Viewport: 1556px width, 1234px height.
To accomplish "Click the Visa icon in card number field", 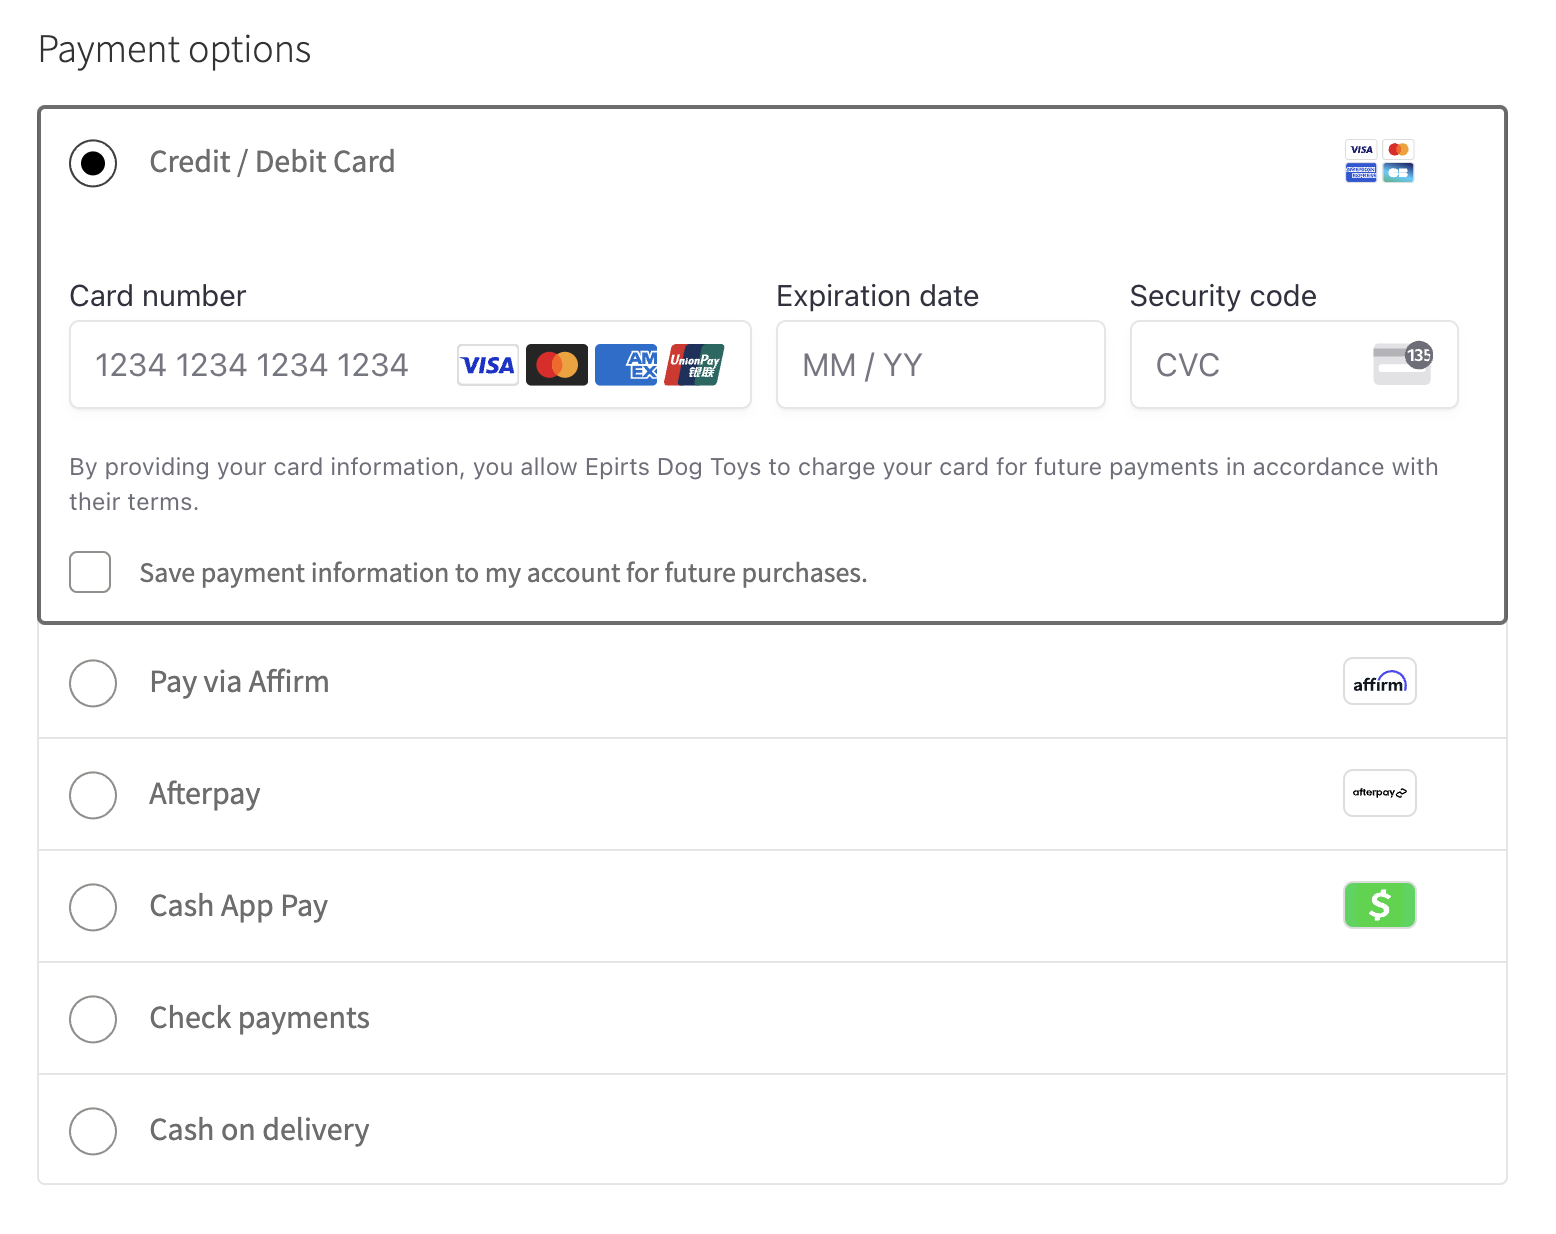I will point(487,364).
